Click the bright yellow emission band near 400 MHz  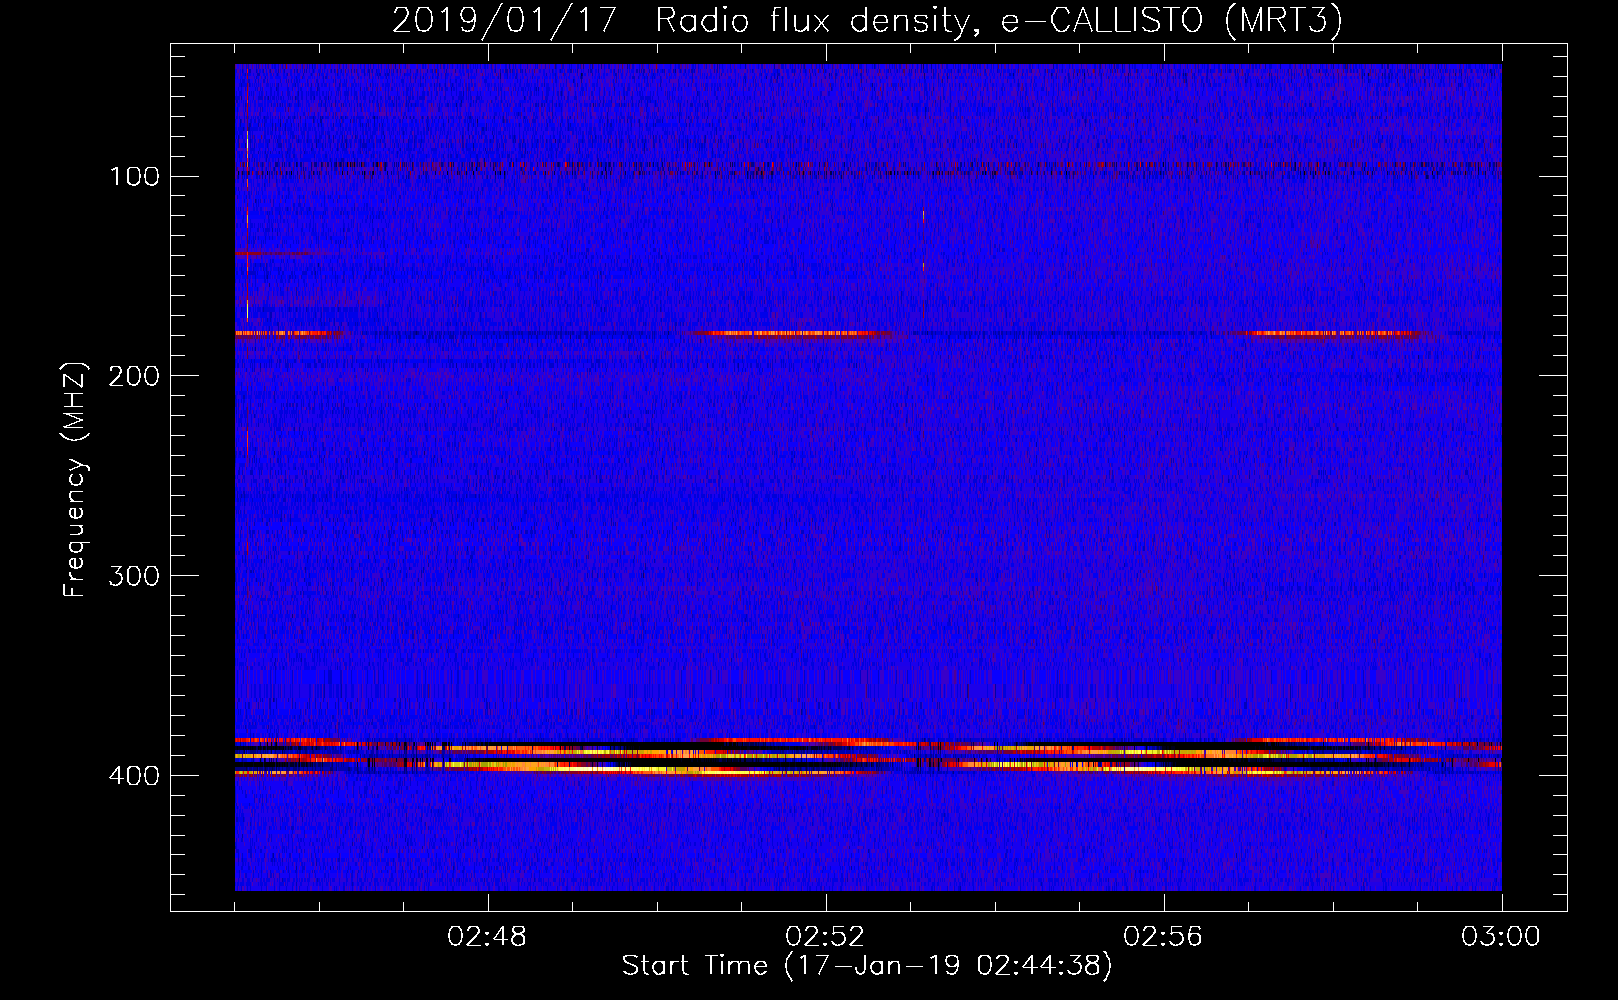868,758
